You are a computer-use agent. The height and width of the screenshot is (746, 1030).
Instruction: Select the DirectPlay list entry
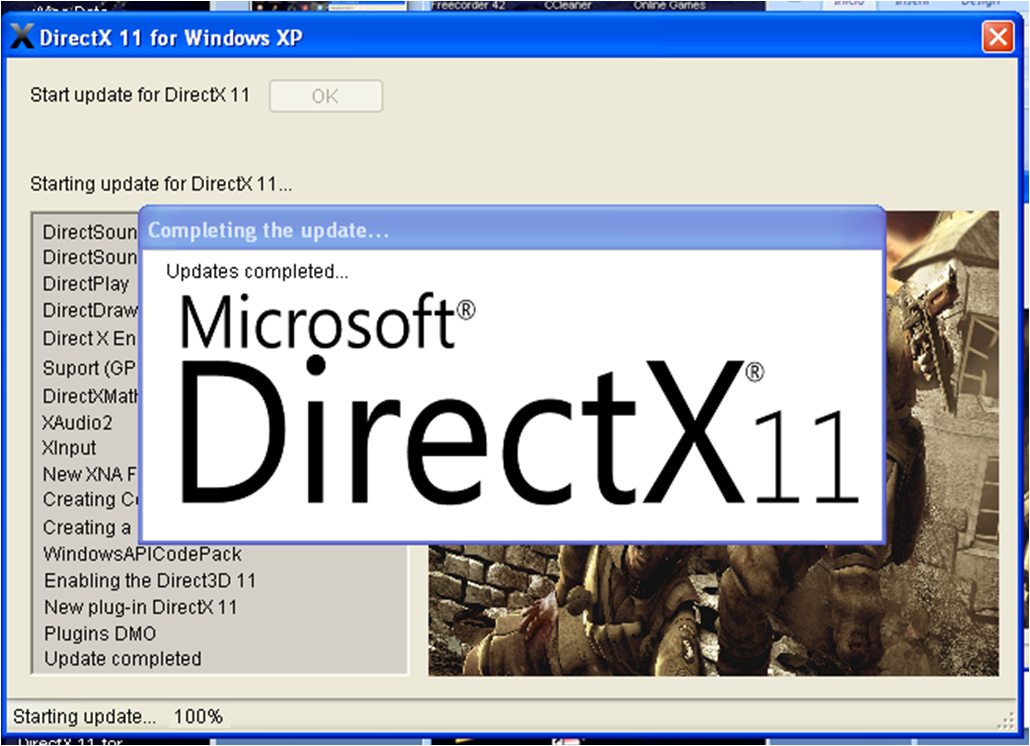click(85, 284)
